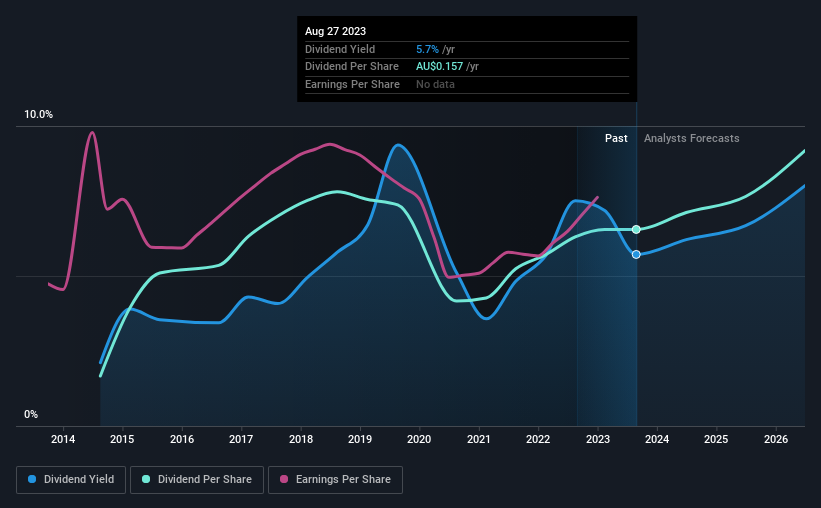Click the teal dot in Dividend Per Share legend

pyautogui.click(x=146, y=479)
